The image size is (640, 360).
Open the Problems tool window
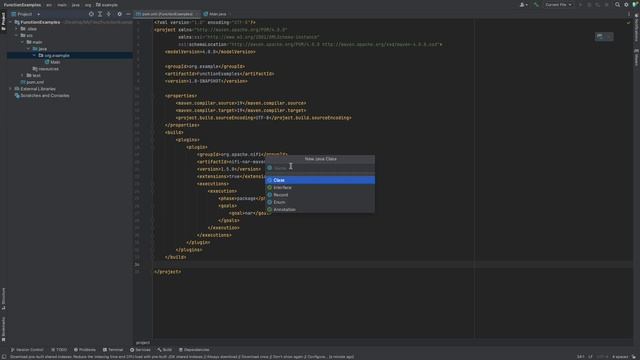pos(85,350)
